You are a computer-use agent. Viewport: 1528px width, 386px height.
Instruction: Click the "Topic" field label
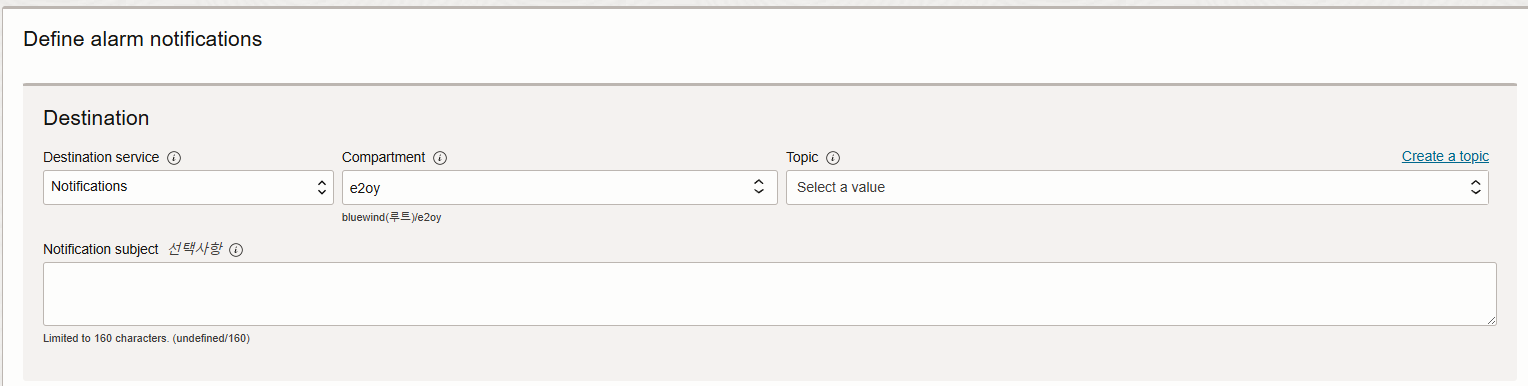[x=802, y=158]
